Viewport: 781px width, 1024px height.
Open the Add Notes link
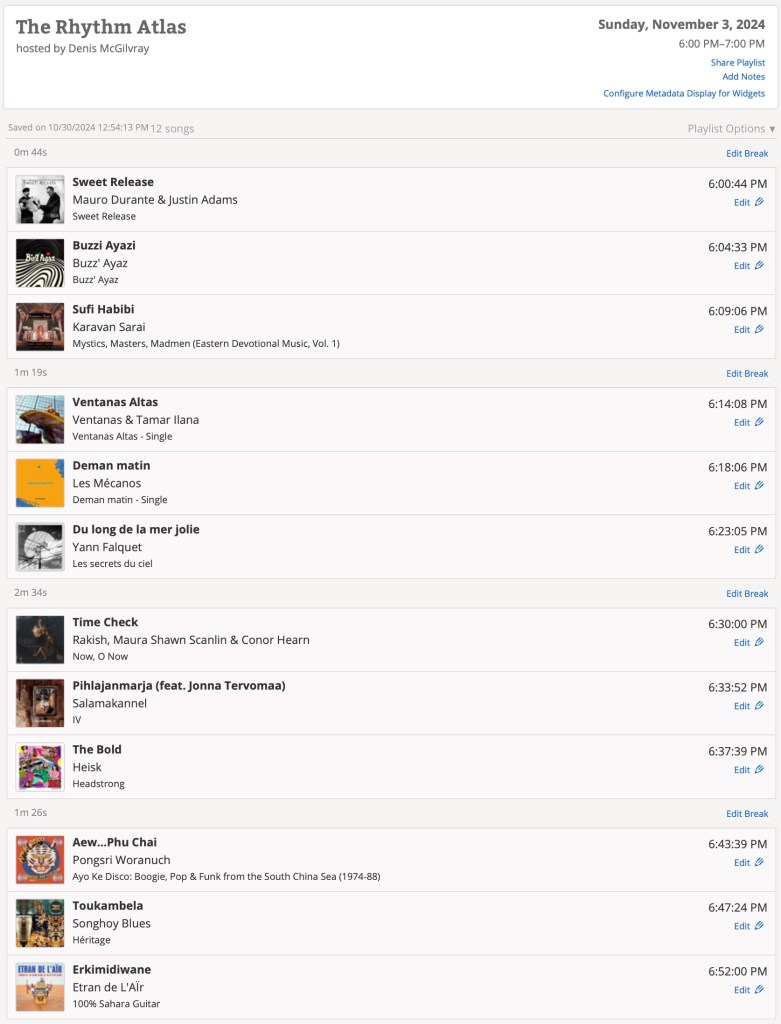[743, 77]
